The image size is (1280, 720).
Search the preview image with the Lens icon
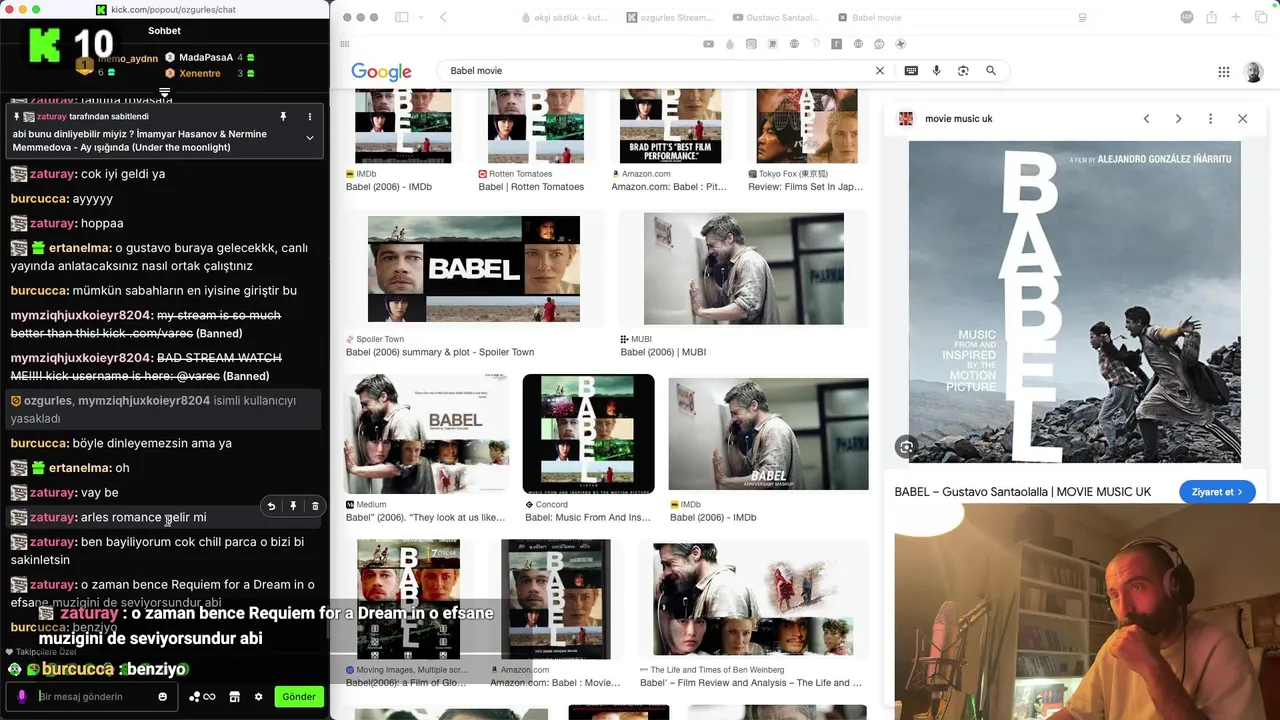906,447
